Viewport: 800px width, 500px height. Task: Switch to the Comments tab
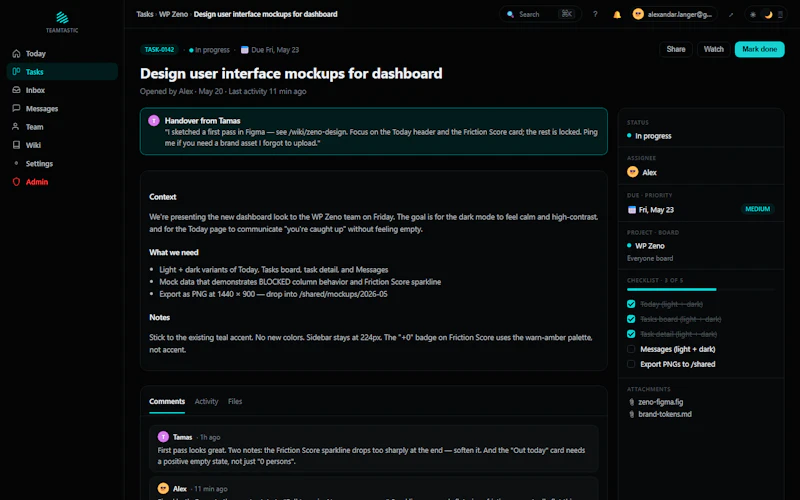pos(167,402)
